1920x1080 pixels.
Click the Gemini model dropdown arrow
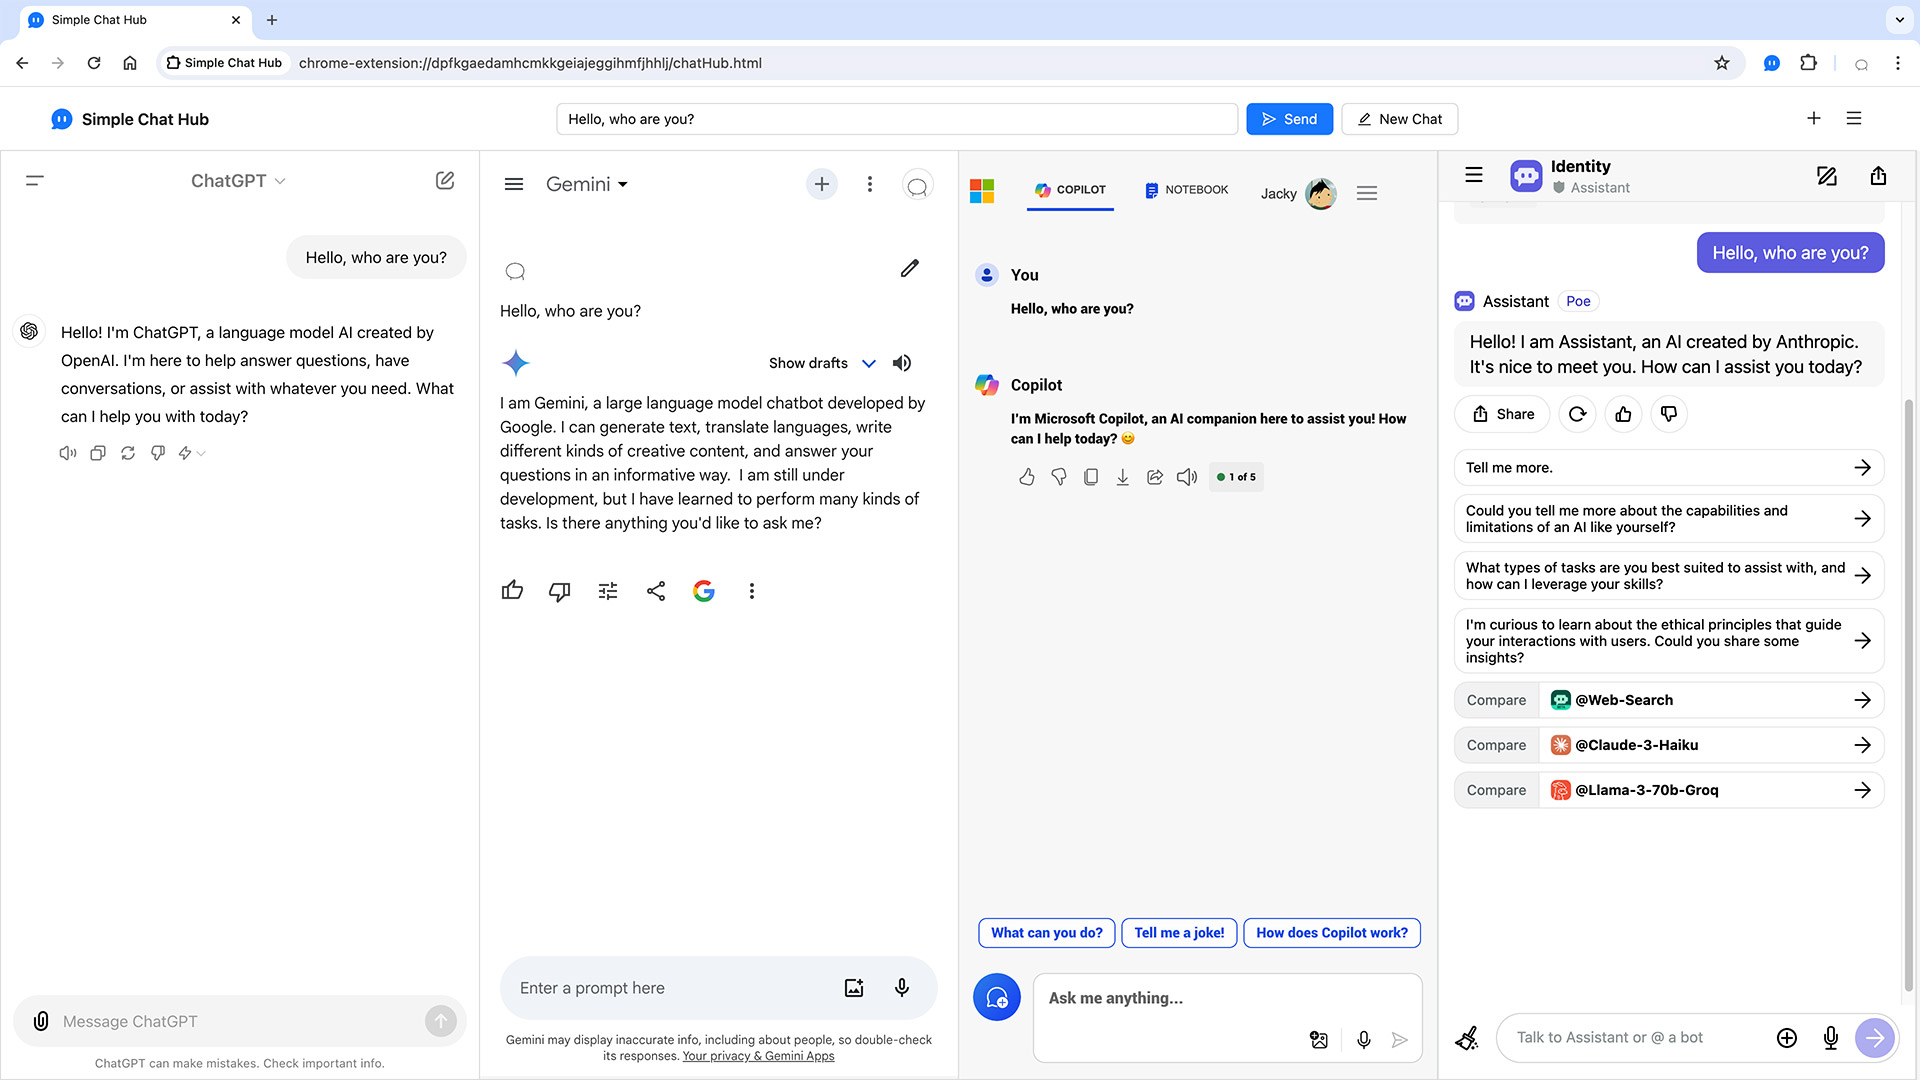(622, 185)
